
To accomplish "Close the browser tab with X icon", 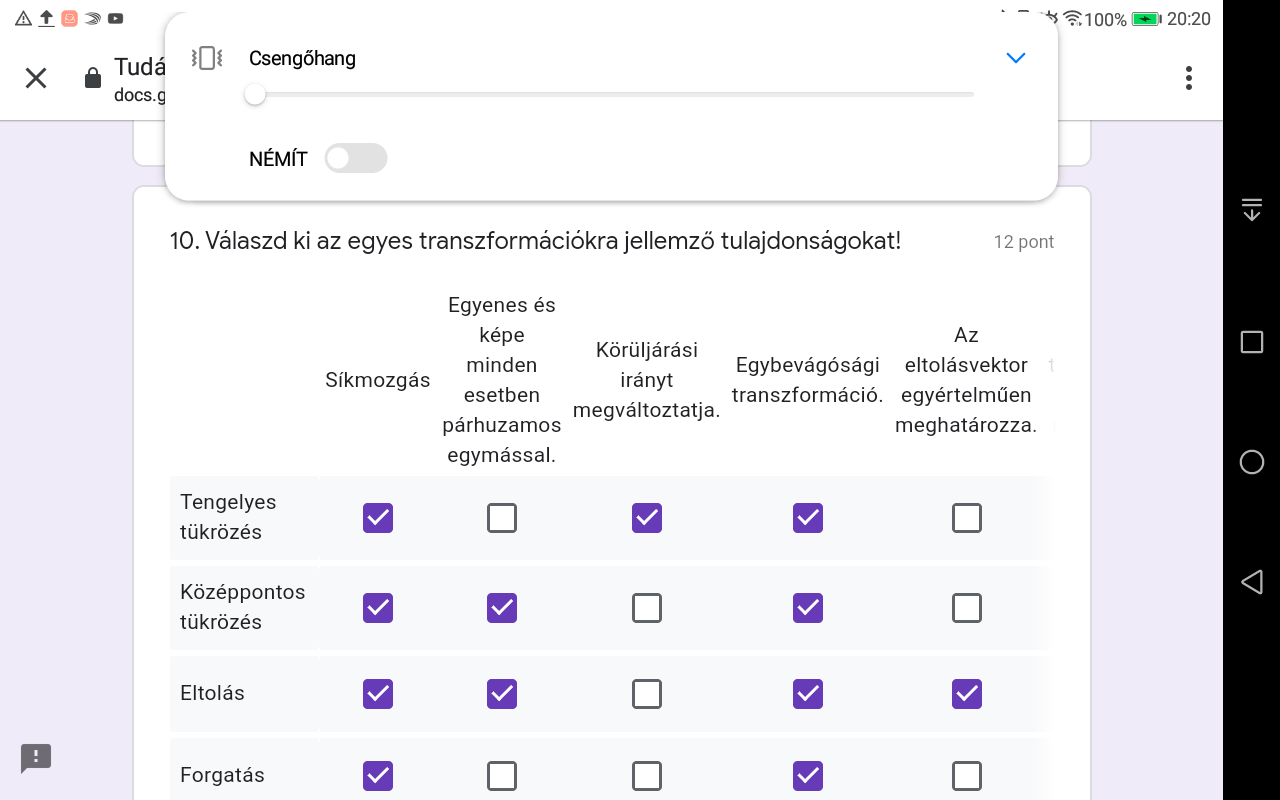I will coord(36,78).
